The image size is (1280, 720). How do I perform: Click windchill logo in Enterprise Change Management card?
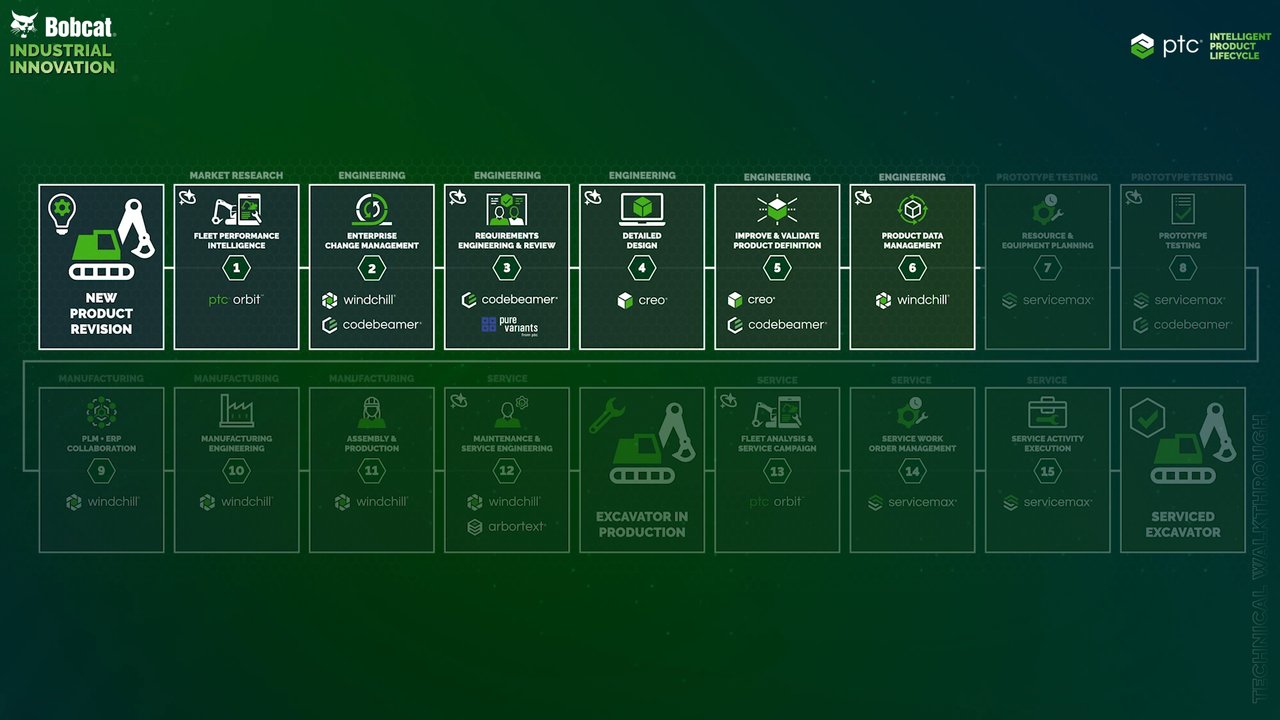[359, 299]
